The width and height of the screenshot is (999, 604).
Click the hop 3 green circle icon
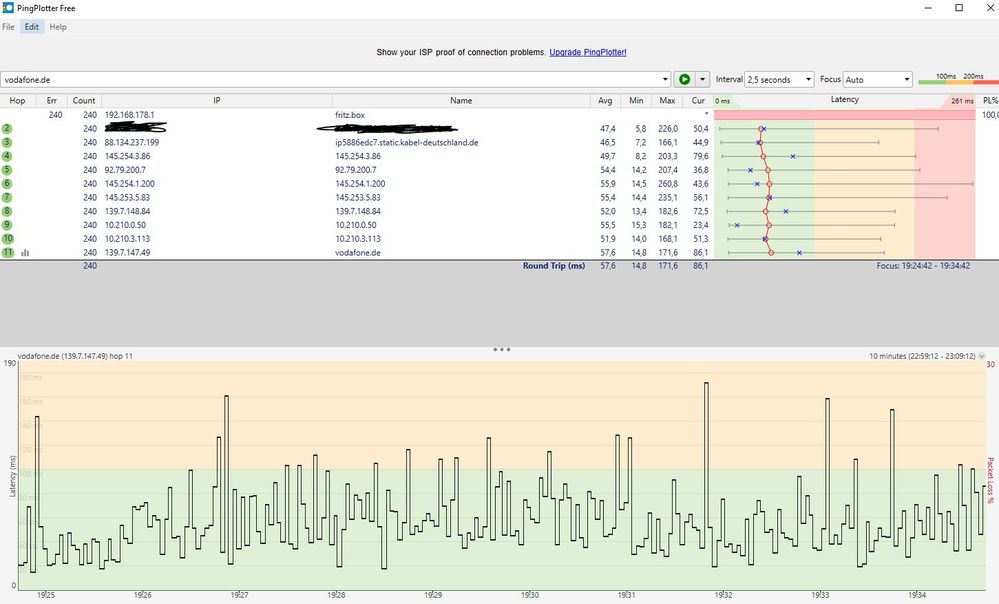tap(7, 143)
